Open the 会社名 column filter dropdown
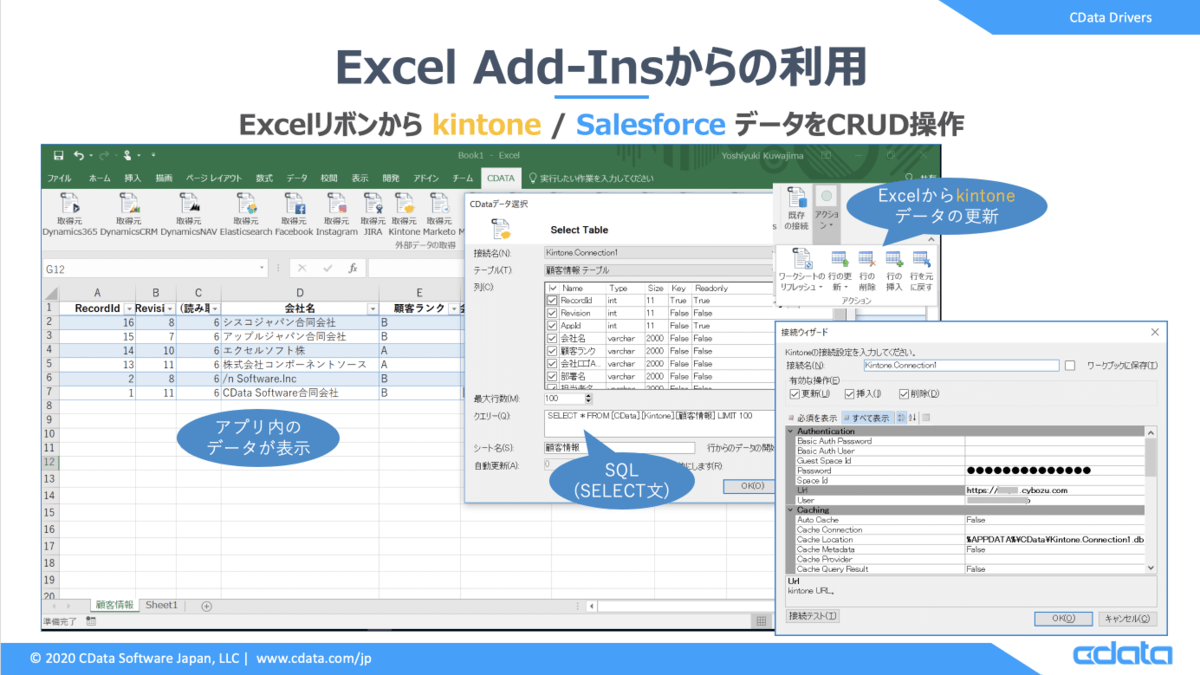This screenshot has width=1200, height=675. pos(373,309)
